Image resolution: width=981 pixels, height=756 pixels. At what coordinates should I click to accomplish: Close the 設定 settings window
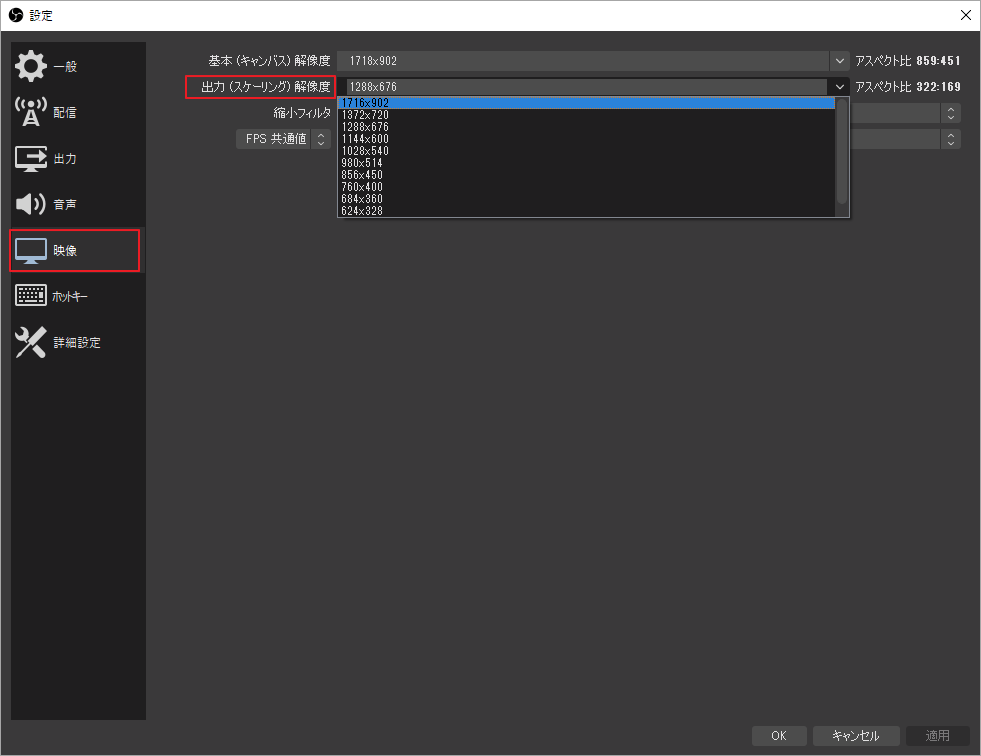(x=965, y=15)
